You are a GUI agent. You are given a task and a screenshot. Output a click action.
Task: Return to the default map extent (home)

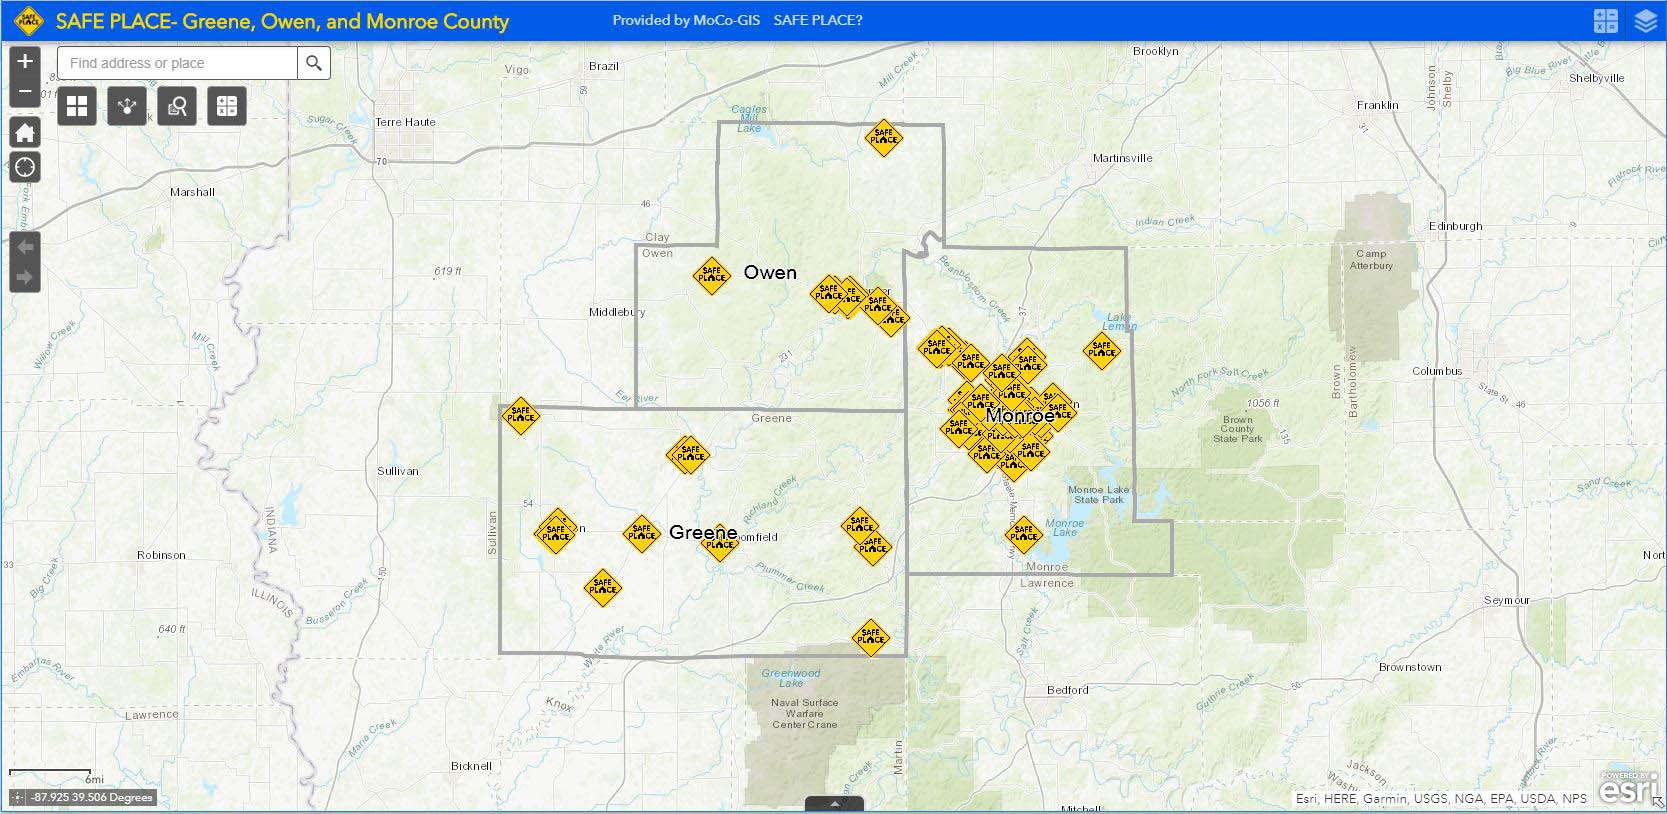(x=25, y=133)
